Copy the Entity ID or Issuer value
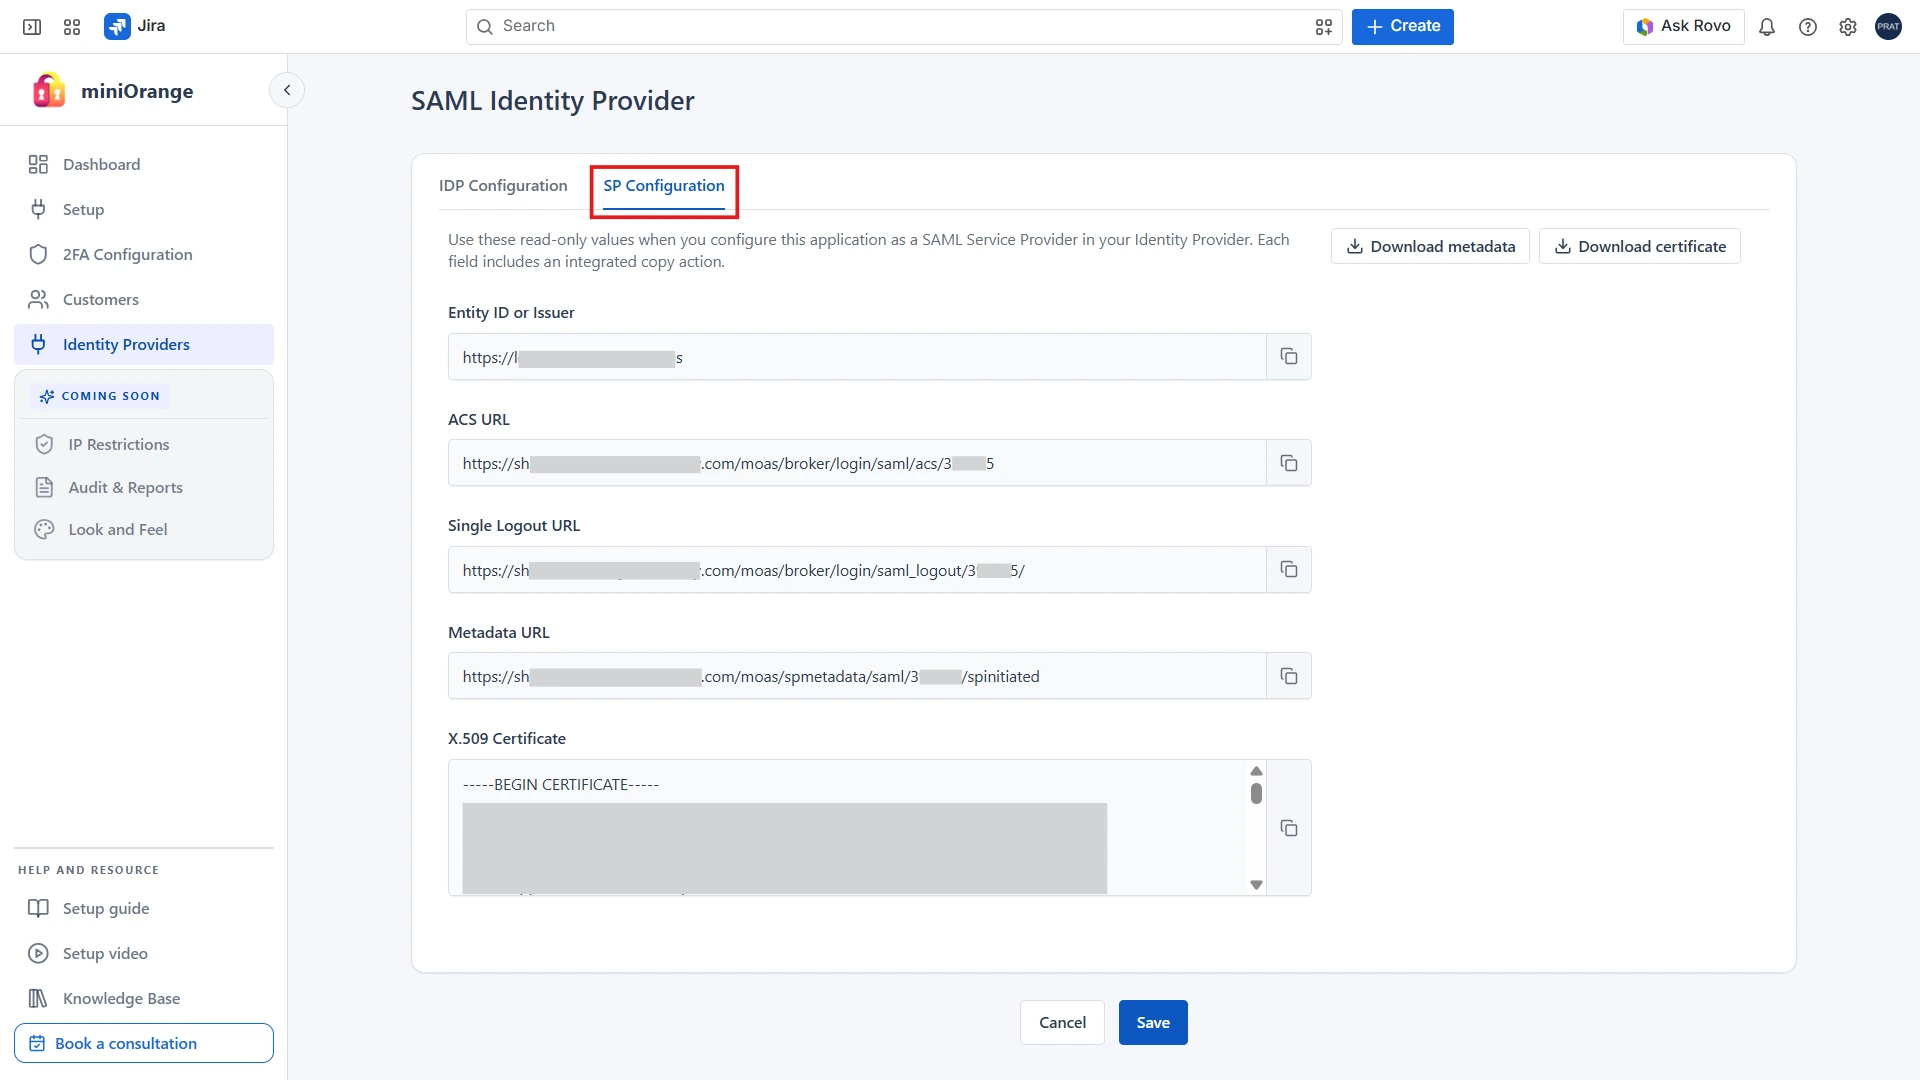 pyautogui.click(x=1289, y=357)
